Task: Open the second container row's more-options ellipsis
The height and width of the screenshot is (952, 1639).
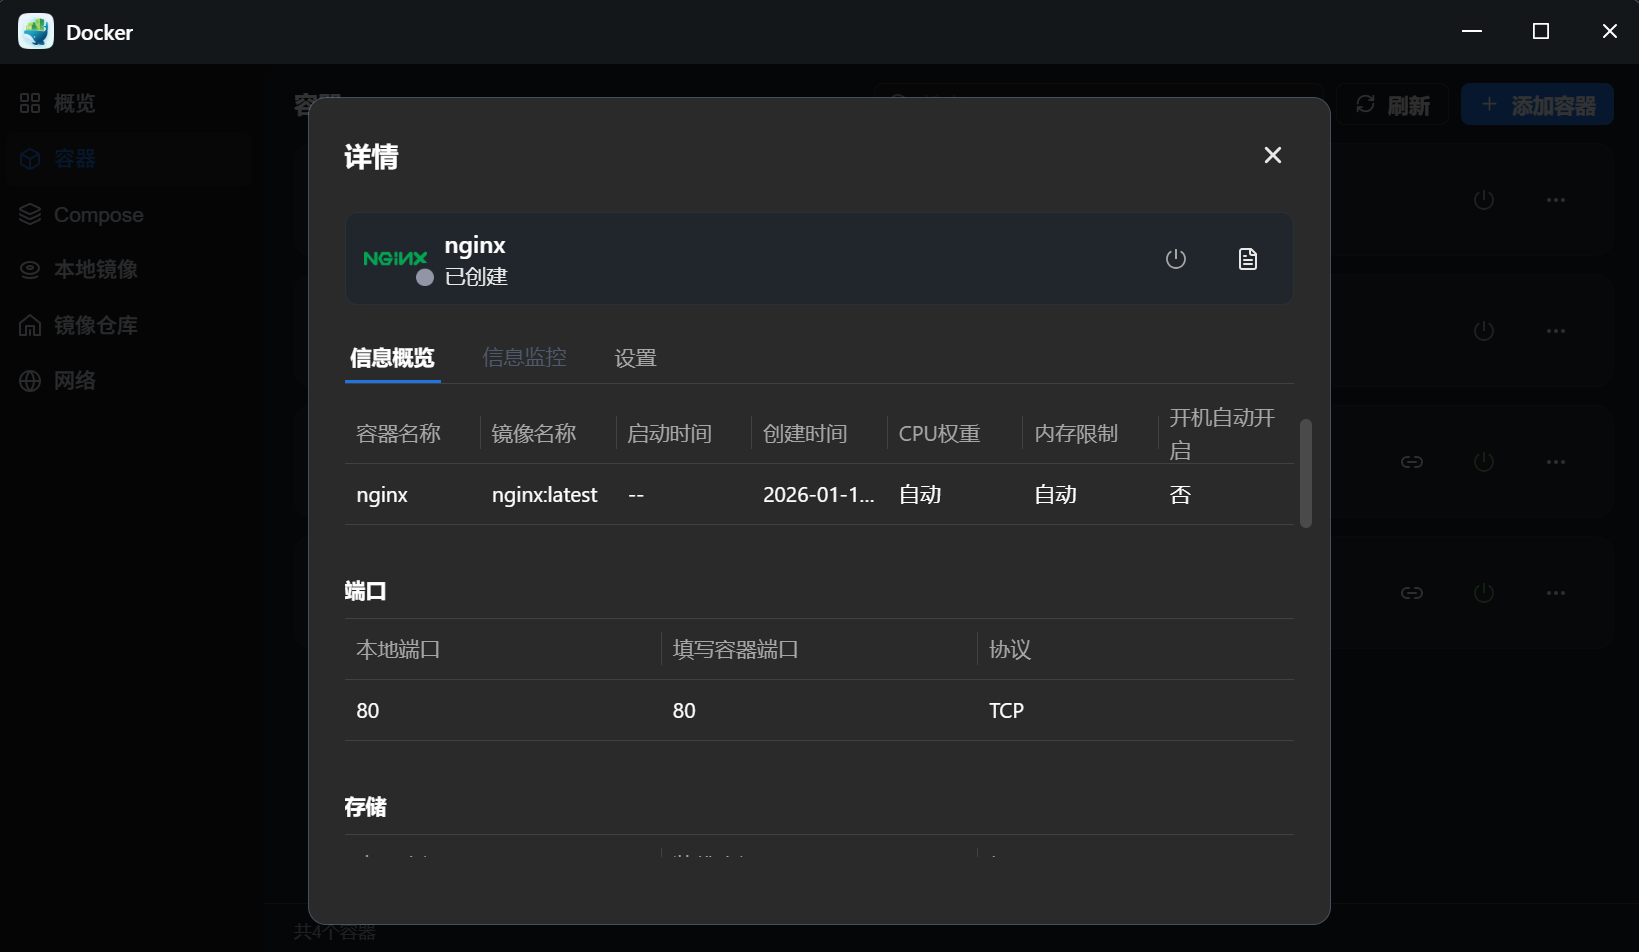Action: pyautogui.click(x=1556, y=331)
